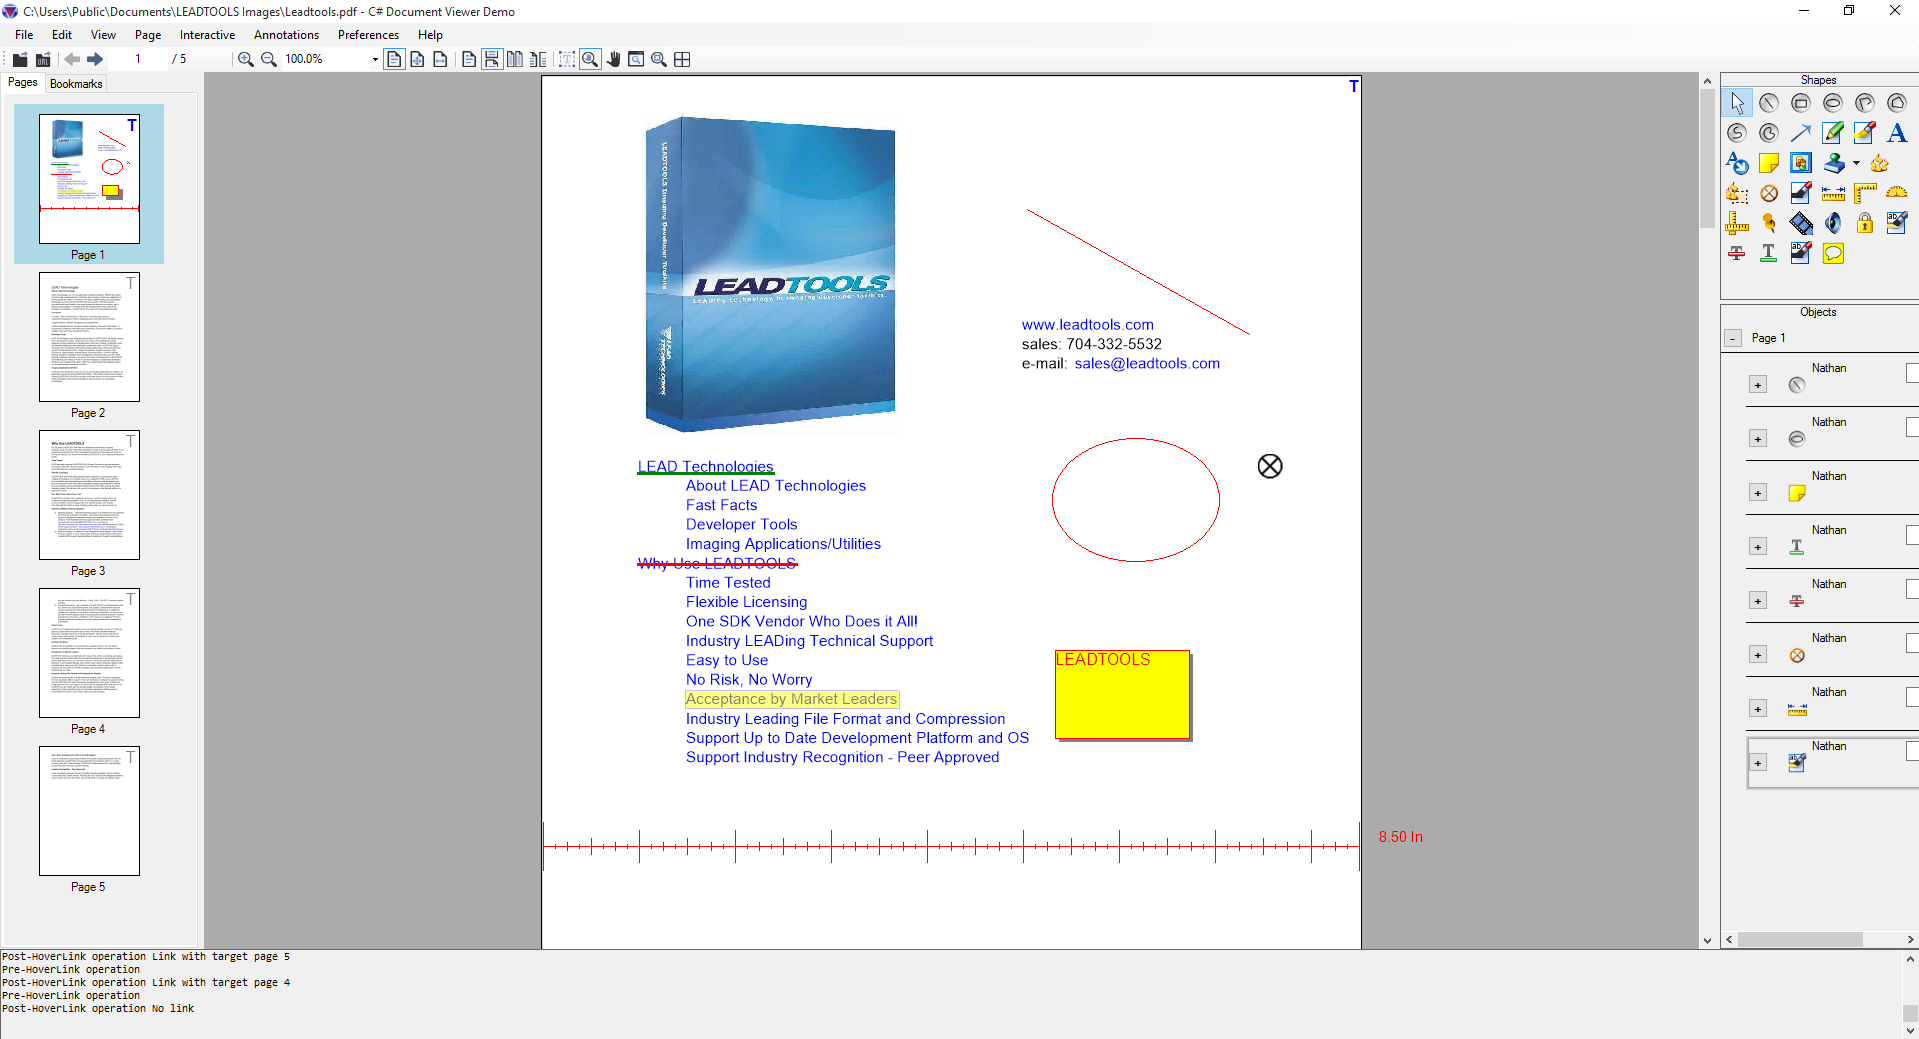Image resolution: width=1919 pixels, height=1039 pixels.
Task: Expand the line object row
Action: 1758,385
